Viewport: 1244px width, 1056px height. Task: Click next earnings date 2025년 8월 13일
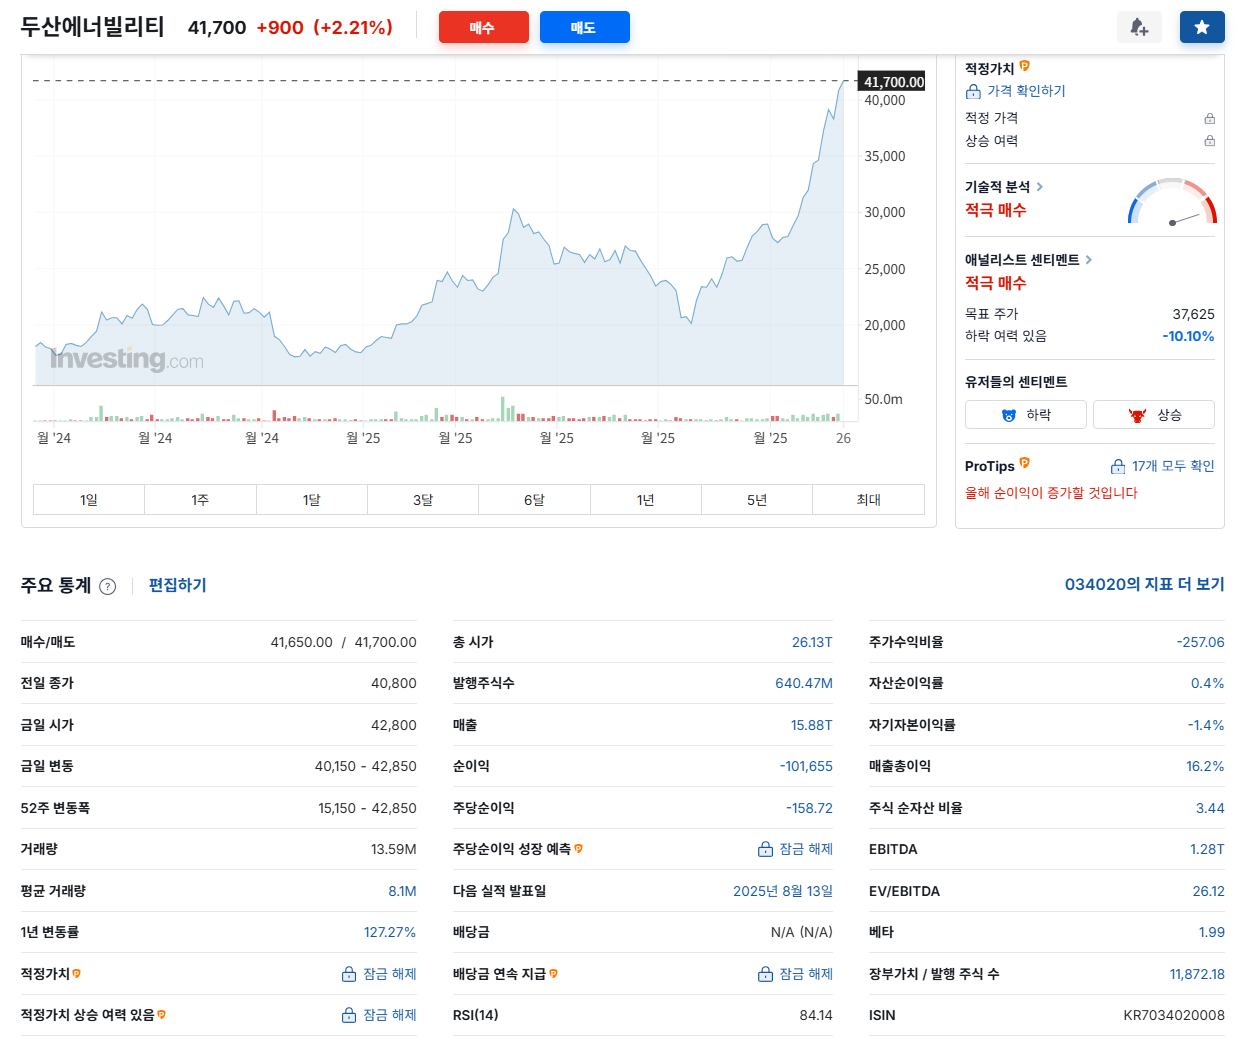pyautogui.click(x=783, y=891)
